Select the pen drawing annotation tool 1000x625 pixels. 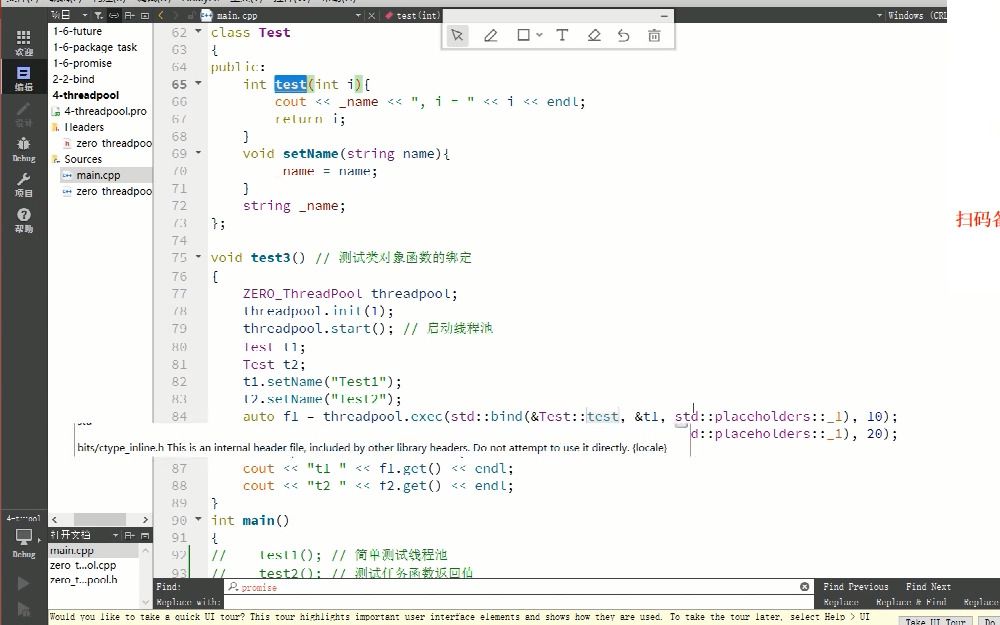click(490, 35)
